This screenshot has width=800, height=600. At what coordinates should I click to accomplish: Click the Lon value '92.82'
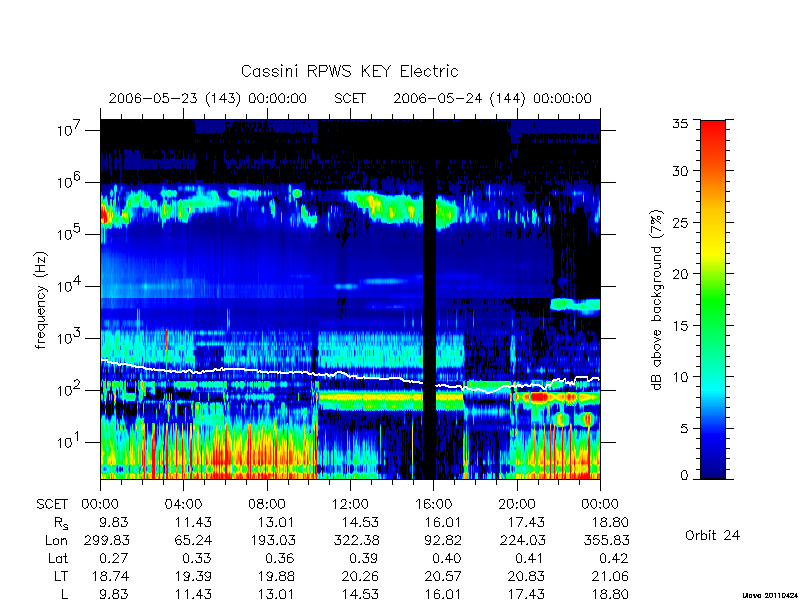442,540
